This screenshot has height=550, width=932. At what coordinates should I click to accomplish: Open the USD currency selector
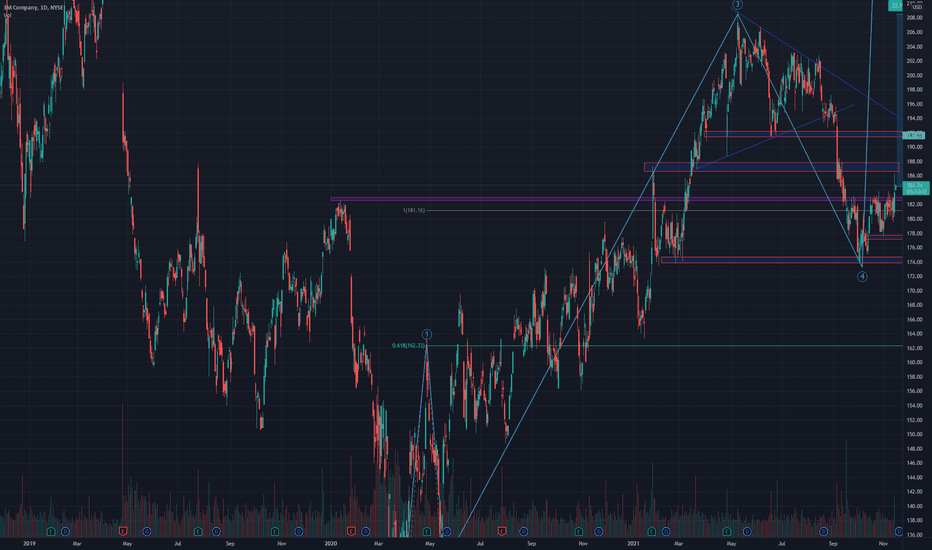pyautogui.click(x=917, y=7)
